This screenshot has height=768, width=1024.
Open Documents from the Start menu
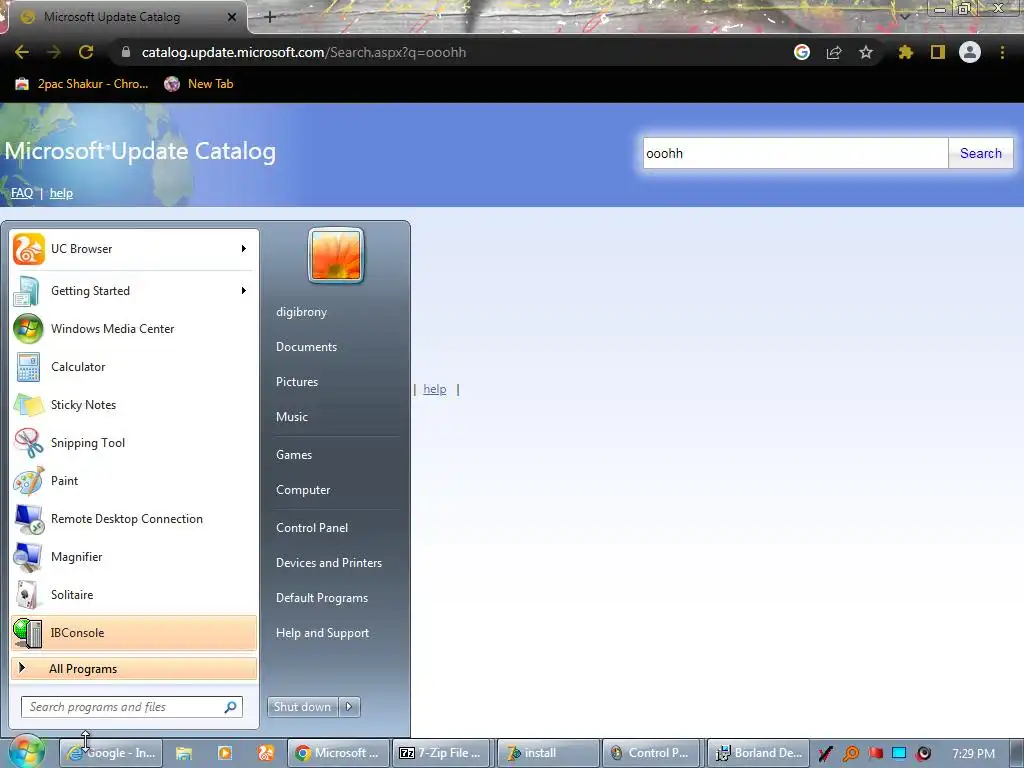306,347
